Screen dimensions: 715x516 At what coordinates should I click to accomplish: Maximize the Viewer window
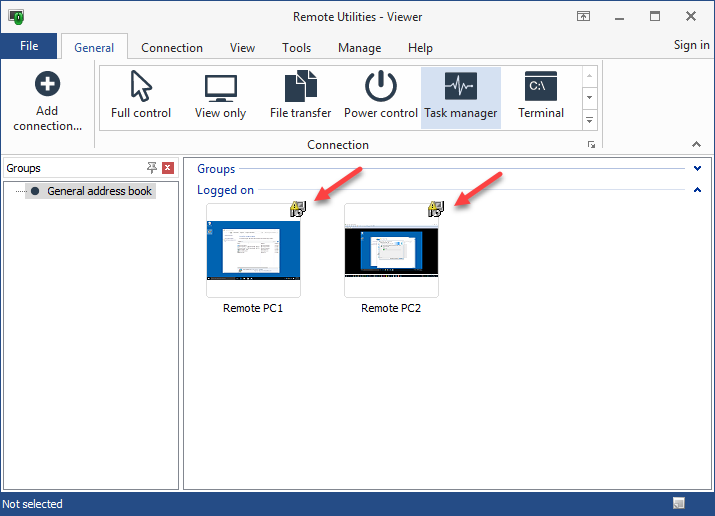tap(655, 16)
